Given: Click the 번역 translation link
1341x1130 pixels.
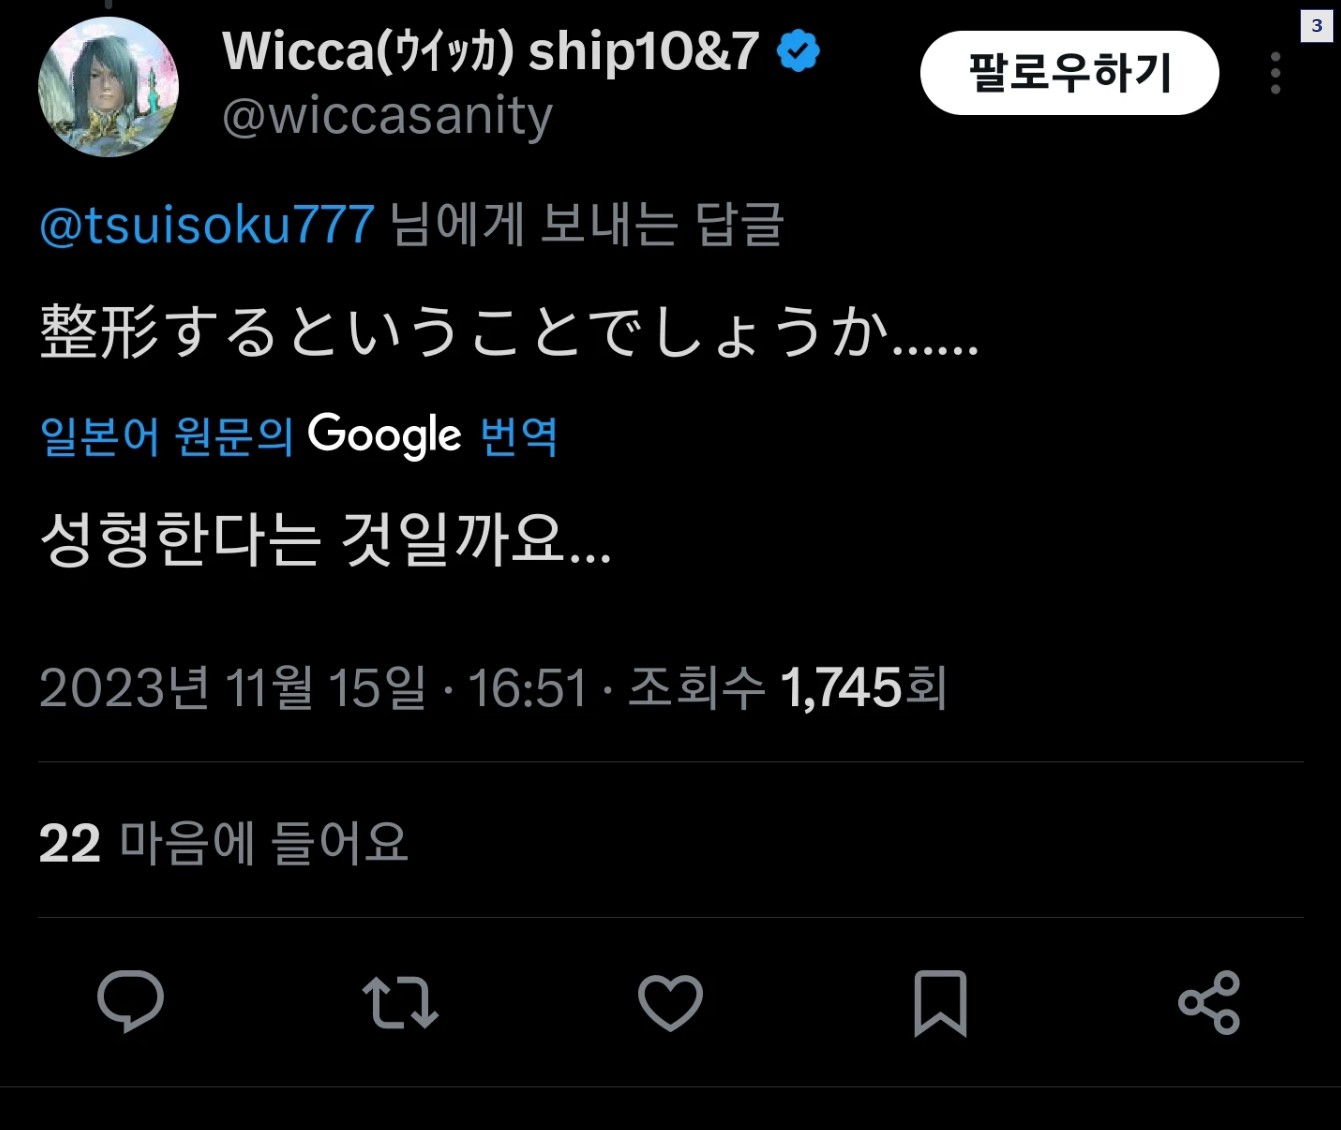Looking at the screenshot, I should (x=519, y=436).
